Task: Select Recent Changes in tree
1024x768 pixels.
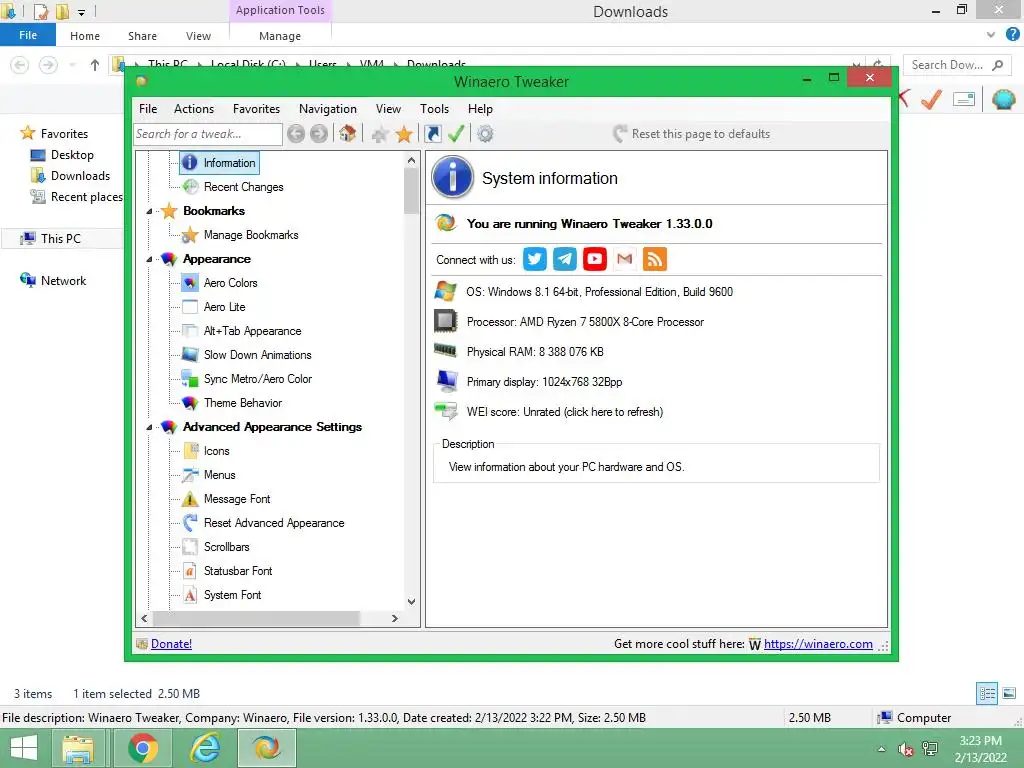Action: [243, 187]
